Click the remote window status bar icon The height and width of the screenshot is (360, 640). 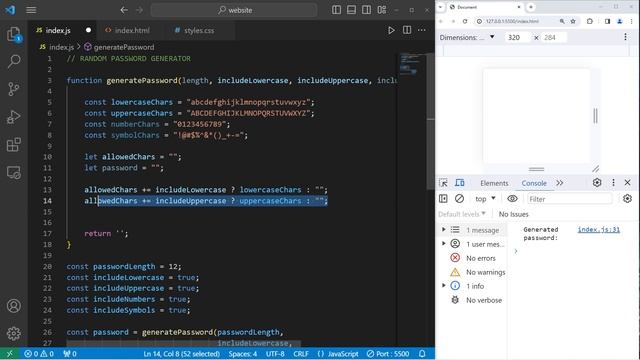9,354
